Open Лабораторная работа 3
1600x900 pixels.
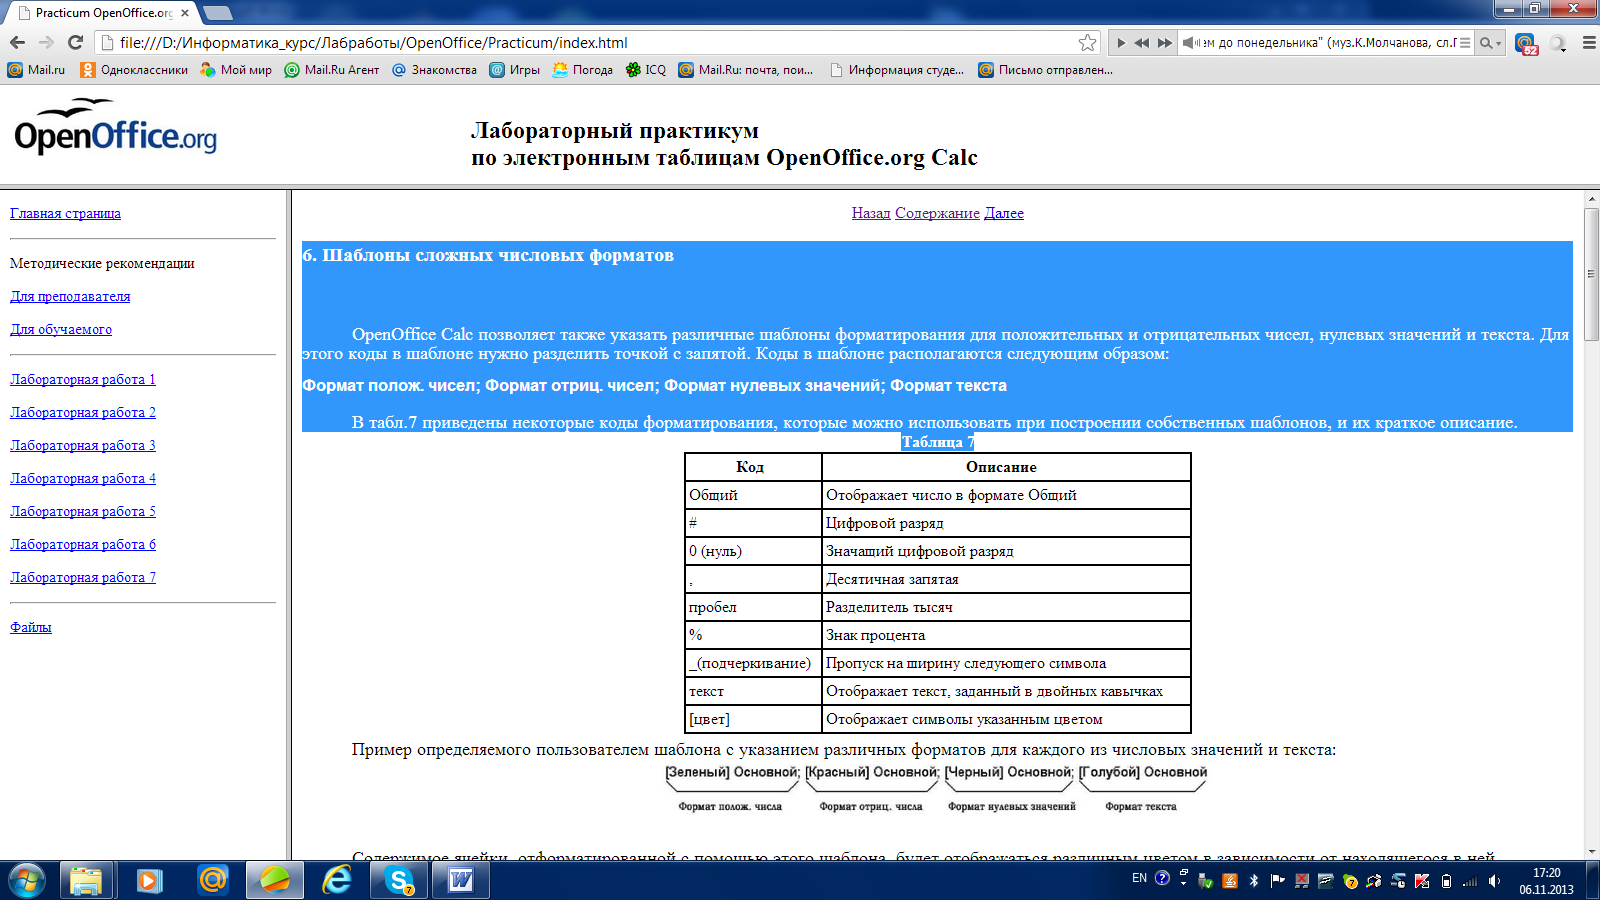point(83,445)
